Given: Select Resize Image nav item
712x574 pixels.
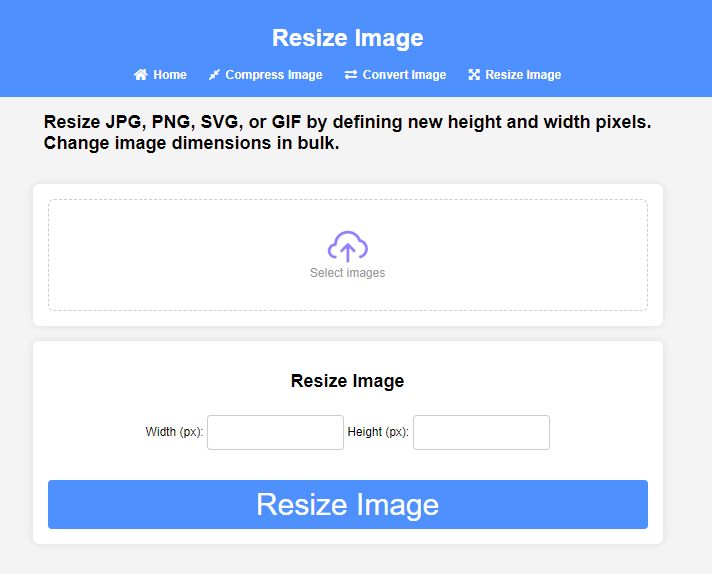Looking at the screenshot, I should [x=515, y=74].
